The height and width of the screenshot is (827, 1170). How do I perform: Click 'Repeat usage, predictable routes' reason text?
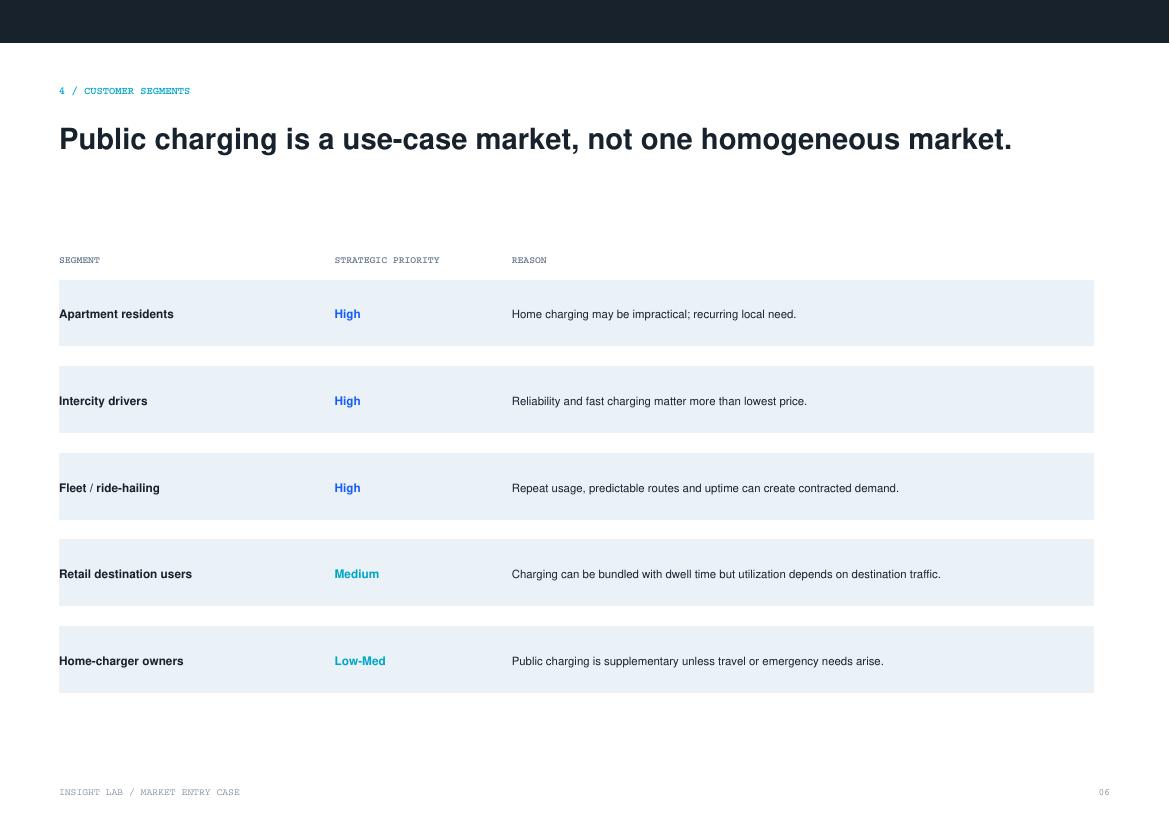(x=705, y=488)
